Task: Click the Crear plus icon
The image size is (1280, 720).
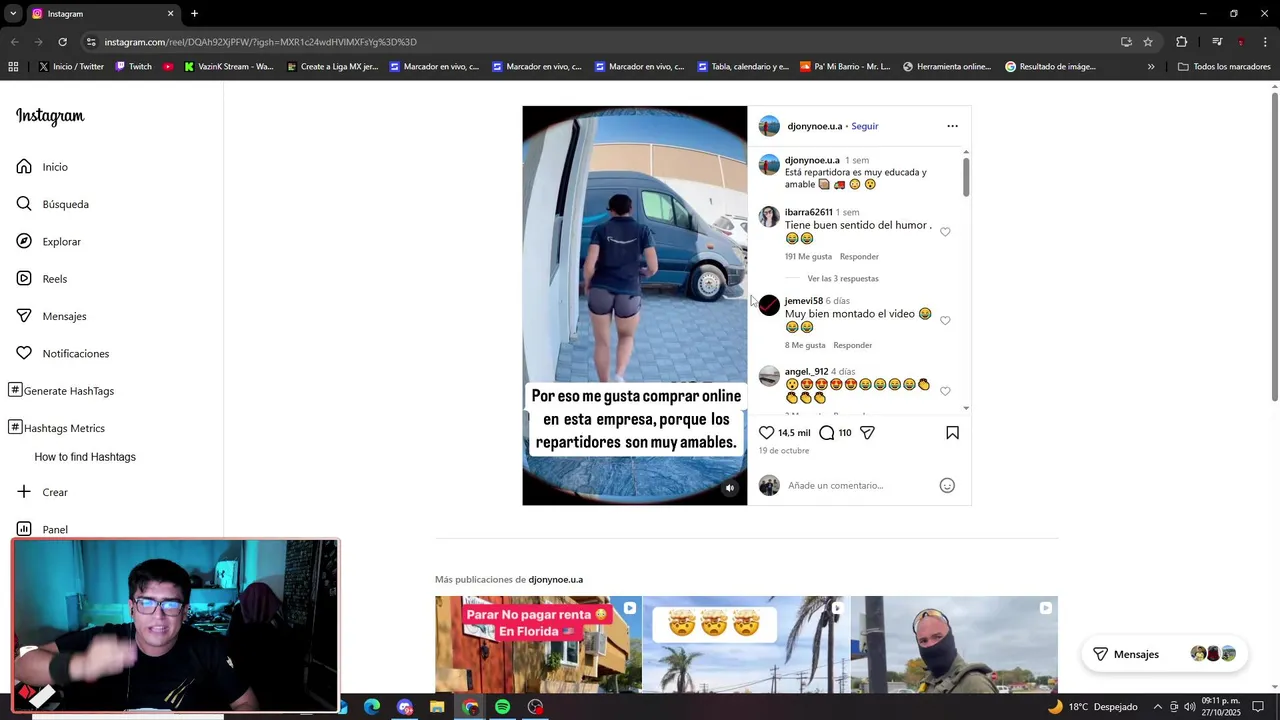Action: [x=24, y=492]
